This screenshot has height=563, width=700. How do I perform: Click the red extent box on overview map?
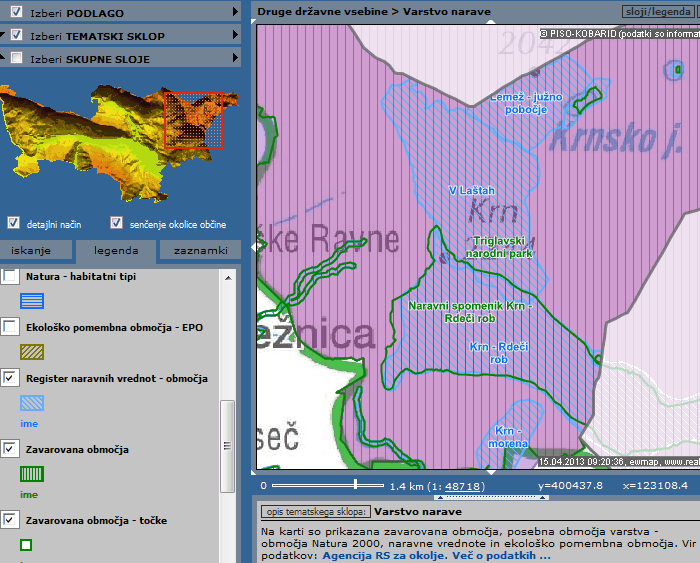pyautogui.click(x=197, y=120)
